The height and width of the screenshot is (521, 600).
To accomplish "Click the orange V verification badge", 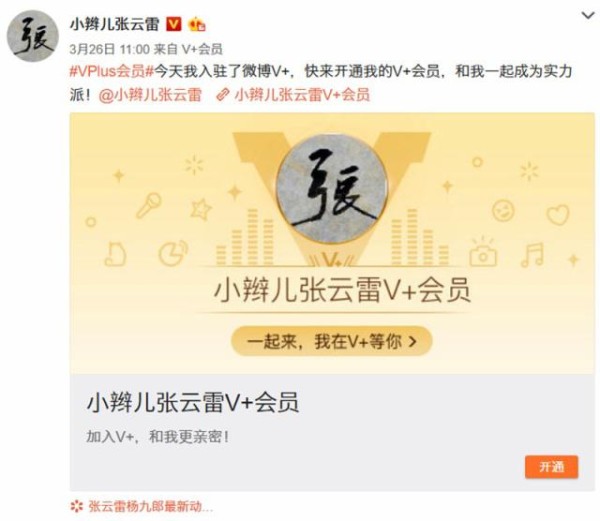I will click(173, 24).
